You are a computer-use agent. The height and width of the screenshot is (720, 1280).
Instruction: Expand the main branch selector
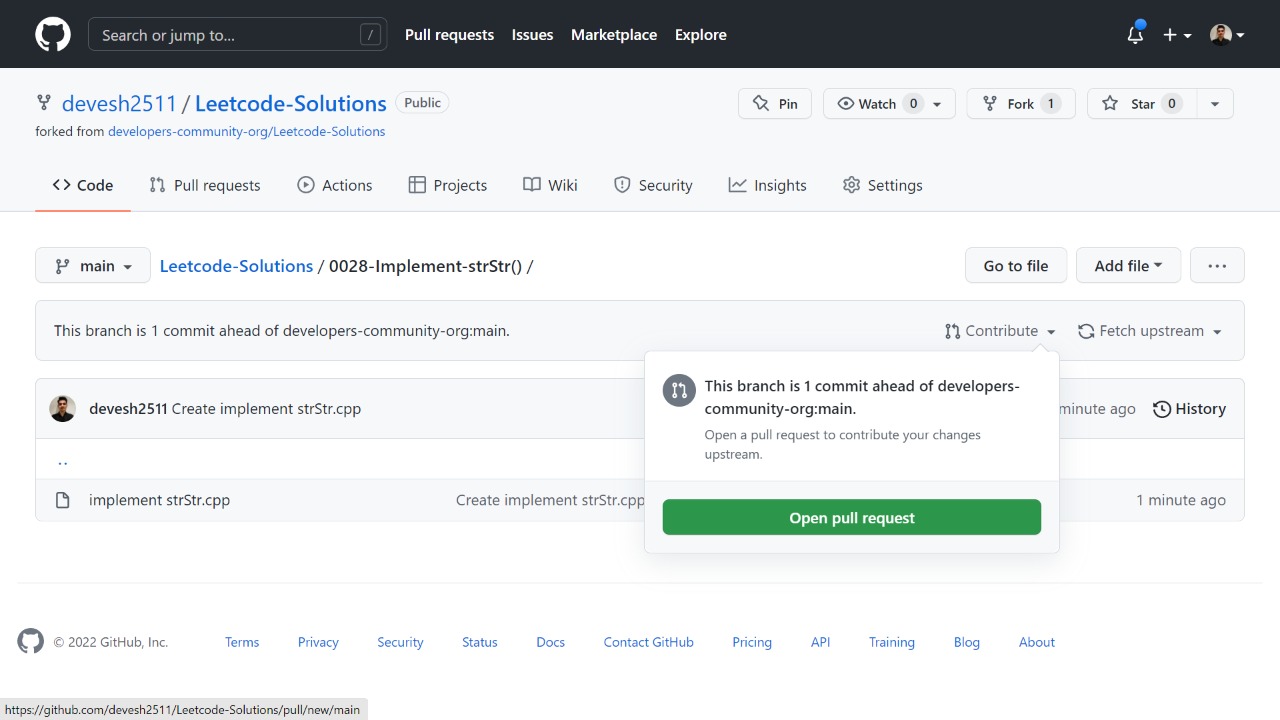point(93,266)
